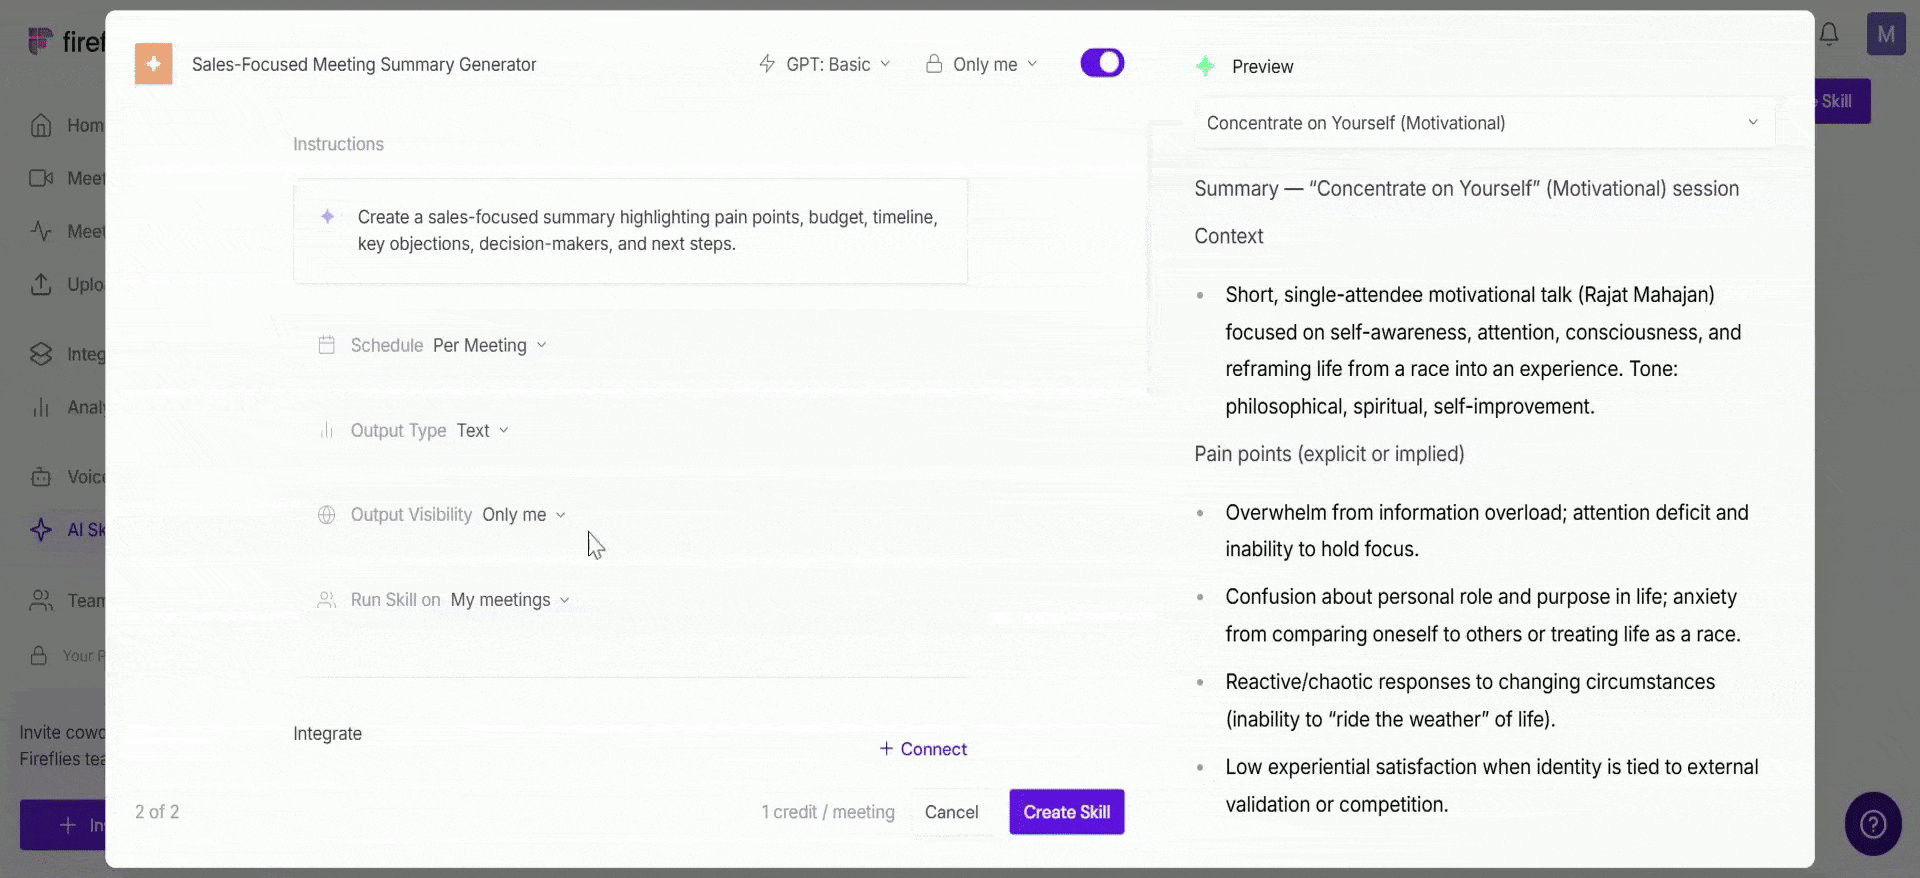Open the GPT: Basic model dropdown
The width and height of the screenshot is (1920, 878).
(825, 64)
